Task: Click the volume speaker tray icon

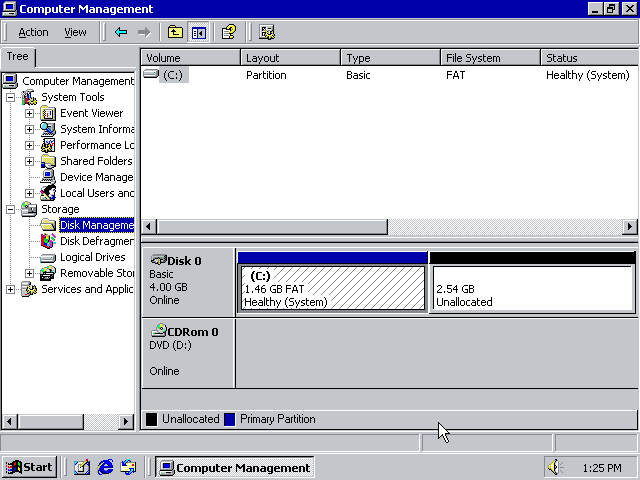Action: click(554, 467)
